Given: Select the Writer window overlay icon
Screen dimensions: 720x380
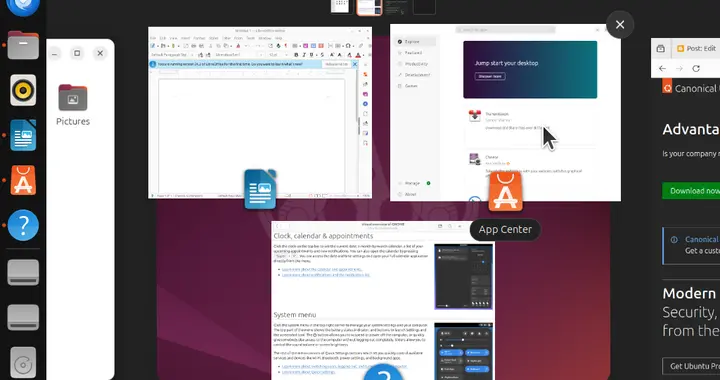Looking at the screenshot, I should pyautogui.click(x=260, y=189).
